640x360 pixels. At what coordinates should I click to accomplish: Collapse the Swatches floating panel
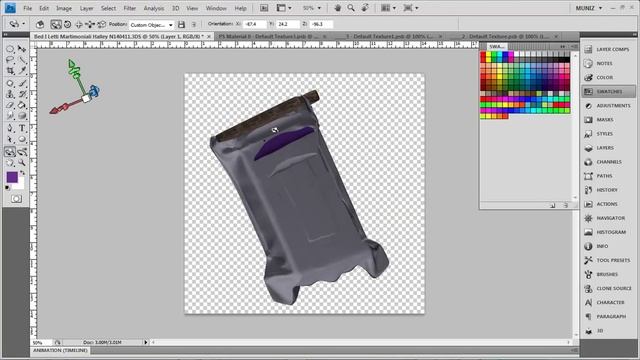coord(563,47)
